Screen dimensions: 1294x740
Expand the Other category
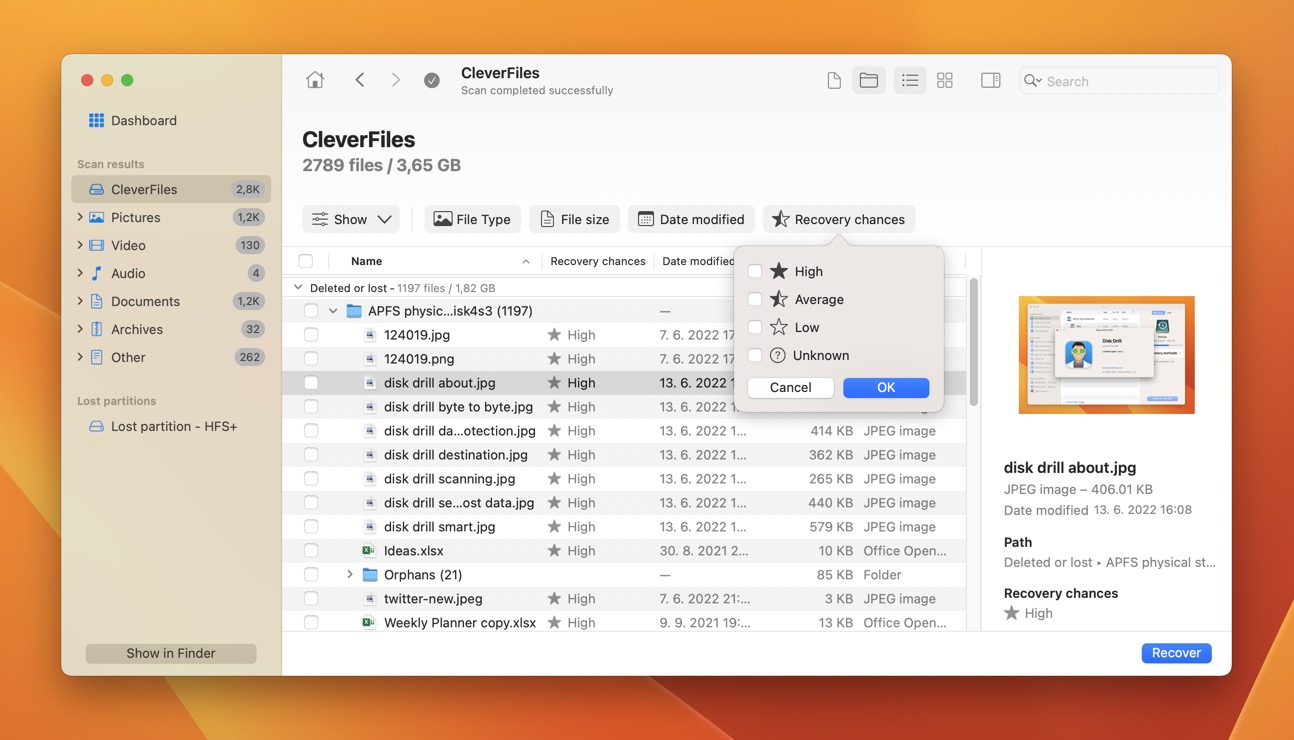[80, 357]
